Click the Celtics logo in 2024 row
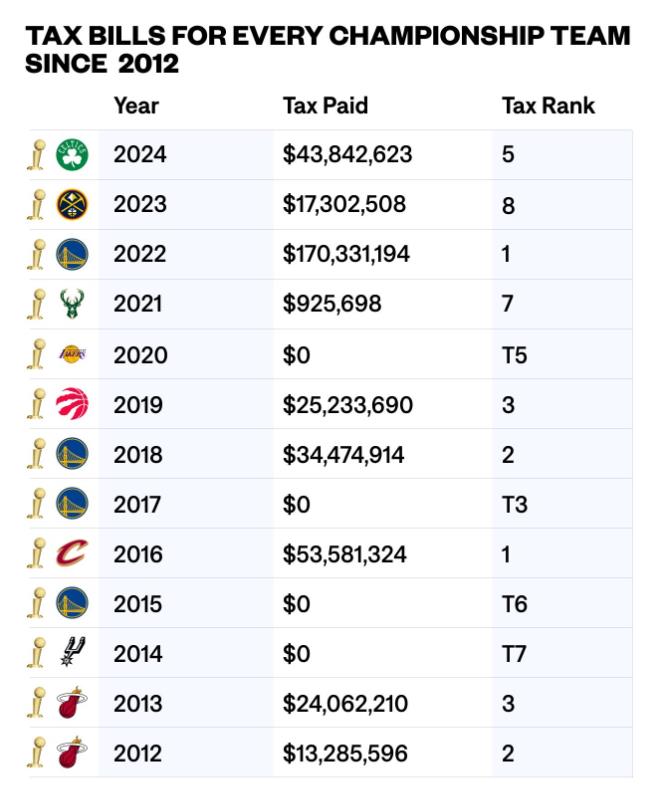Viewport: 663px width, 796px height. click(x=72, y=155)
